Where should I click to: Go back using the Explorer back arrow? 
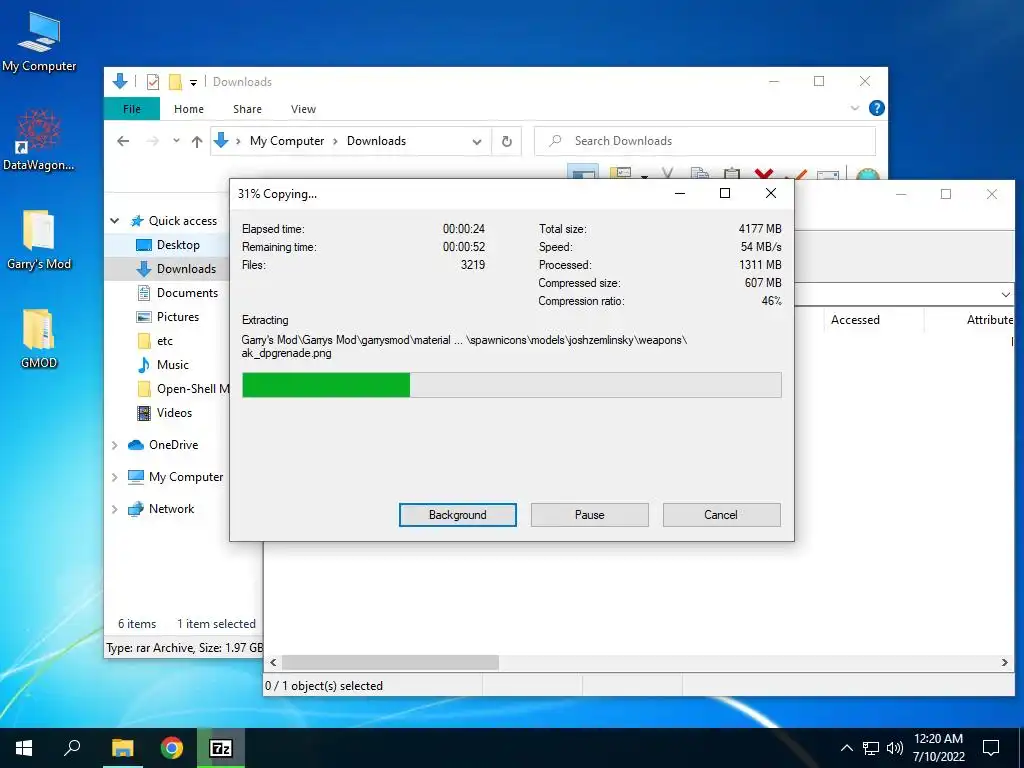point(123,141)
